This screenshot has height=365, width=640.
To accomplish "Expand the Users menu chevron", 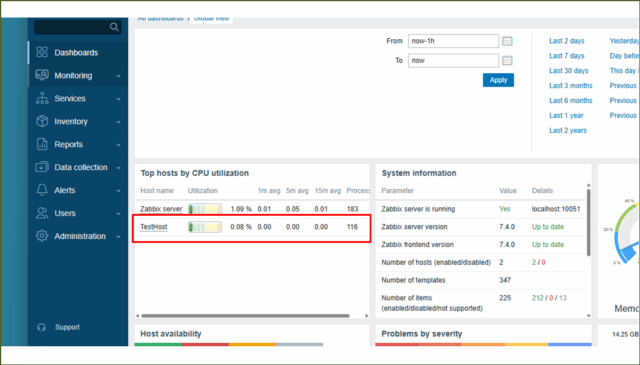I will click(118, 213).
